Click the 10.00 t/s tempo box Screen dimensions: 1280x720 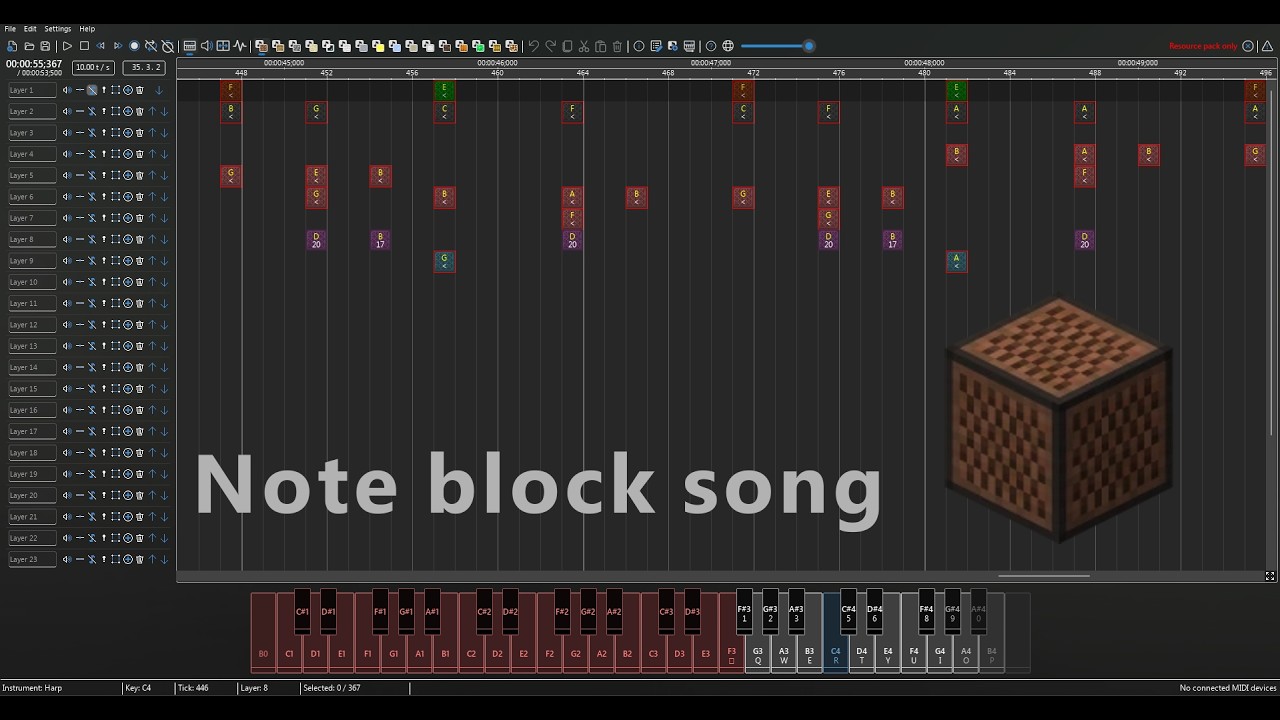(93, 67)
